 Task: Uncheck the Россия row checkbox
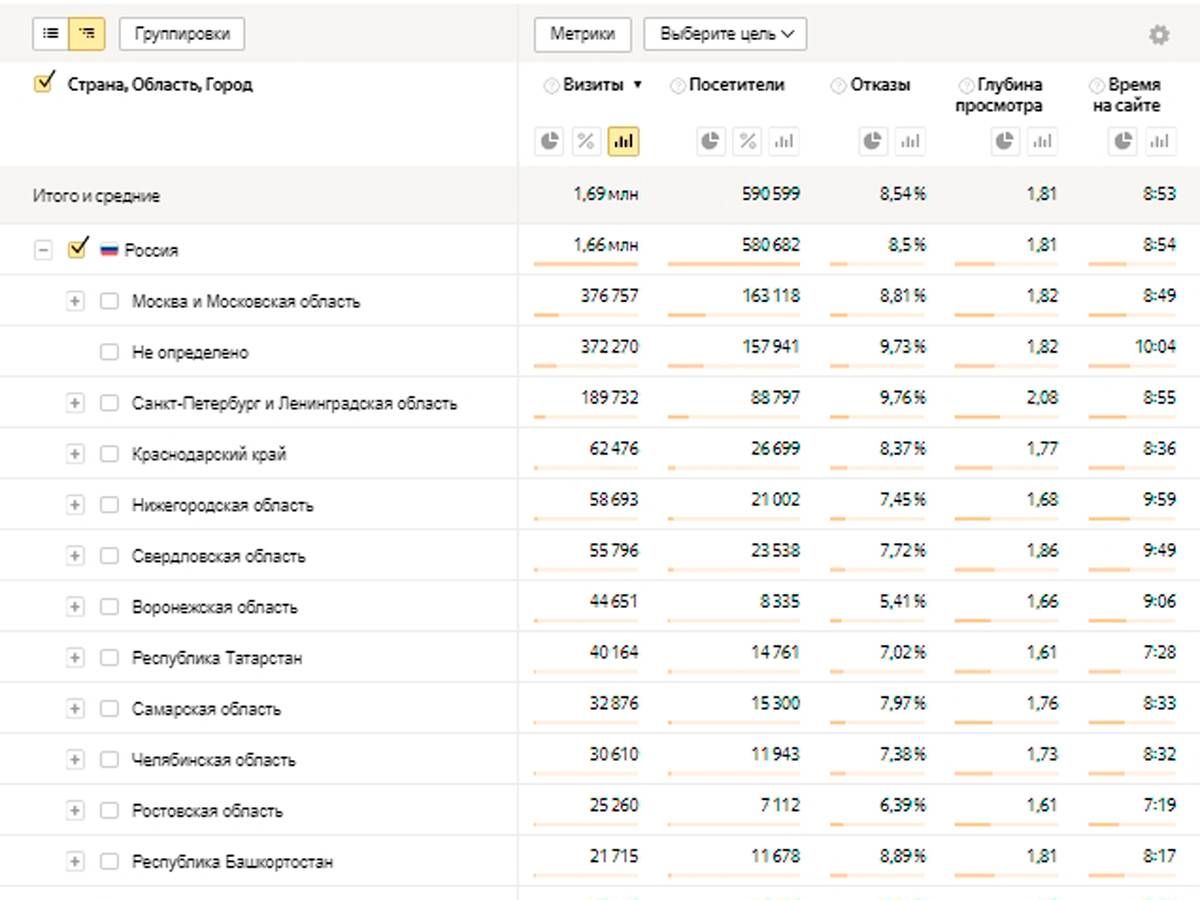pos(77,249)
